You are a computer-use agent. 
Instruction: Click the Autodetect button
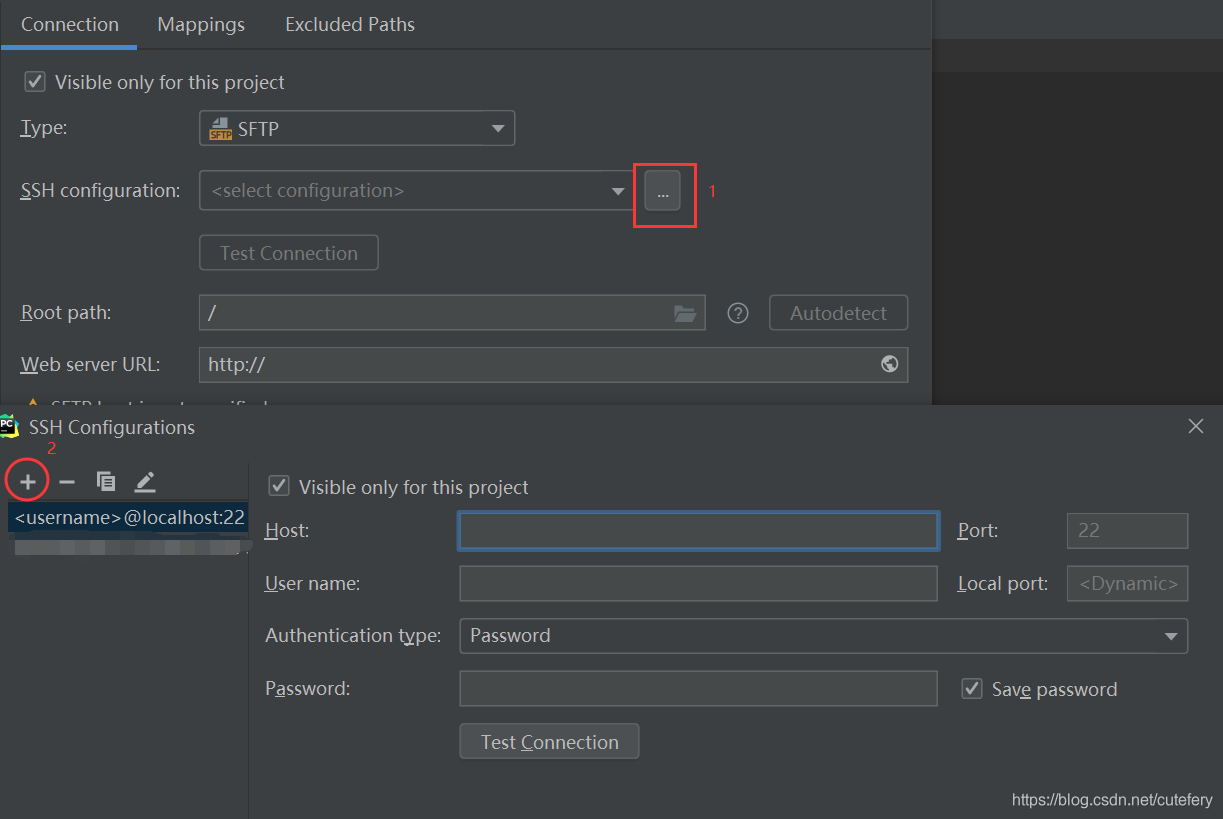(838, 313)
